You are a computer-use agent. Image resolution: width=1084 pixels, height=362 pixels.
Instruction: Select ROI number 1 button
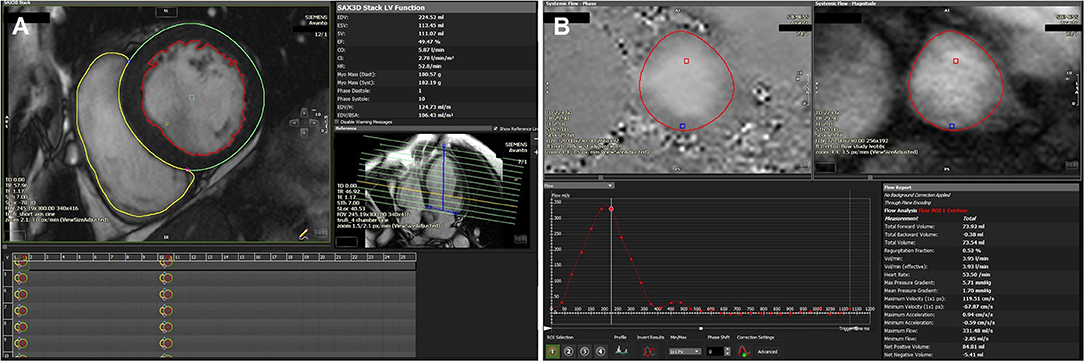[552, 352]
